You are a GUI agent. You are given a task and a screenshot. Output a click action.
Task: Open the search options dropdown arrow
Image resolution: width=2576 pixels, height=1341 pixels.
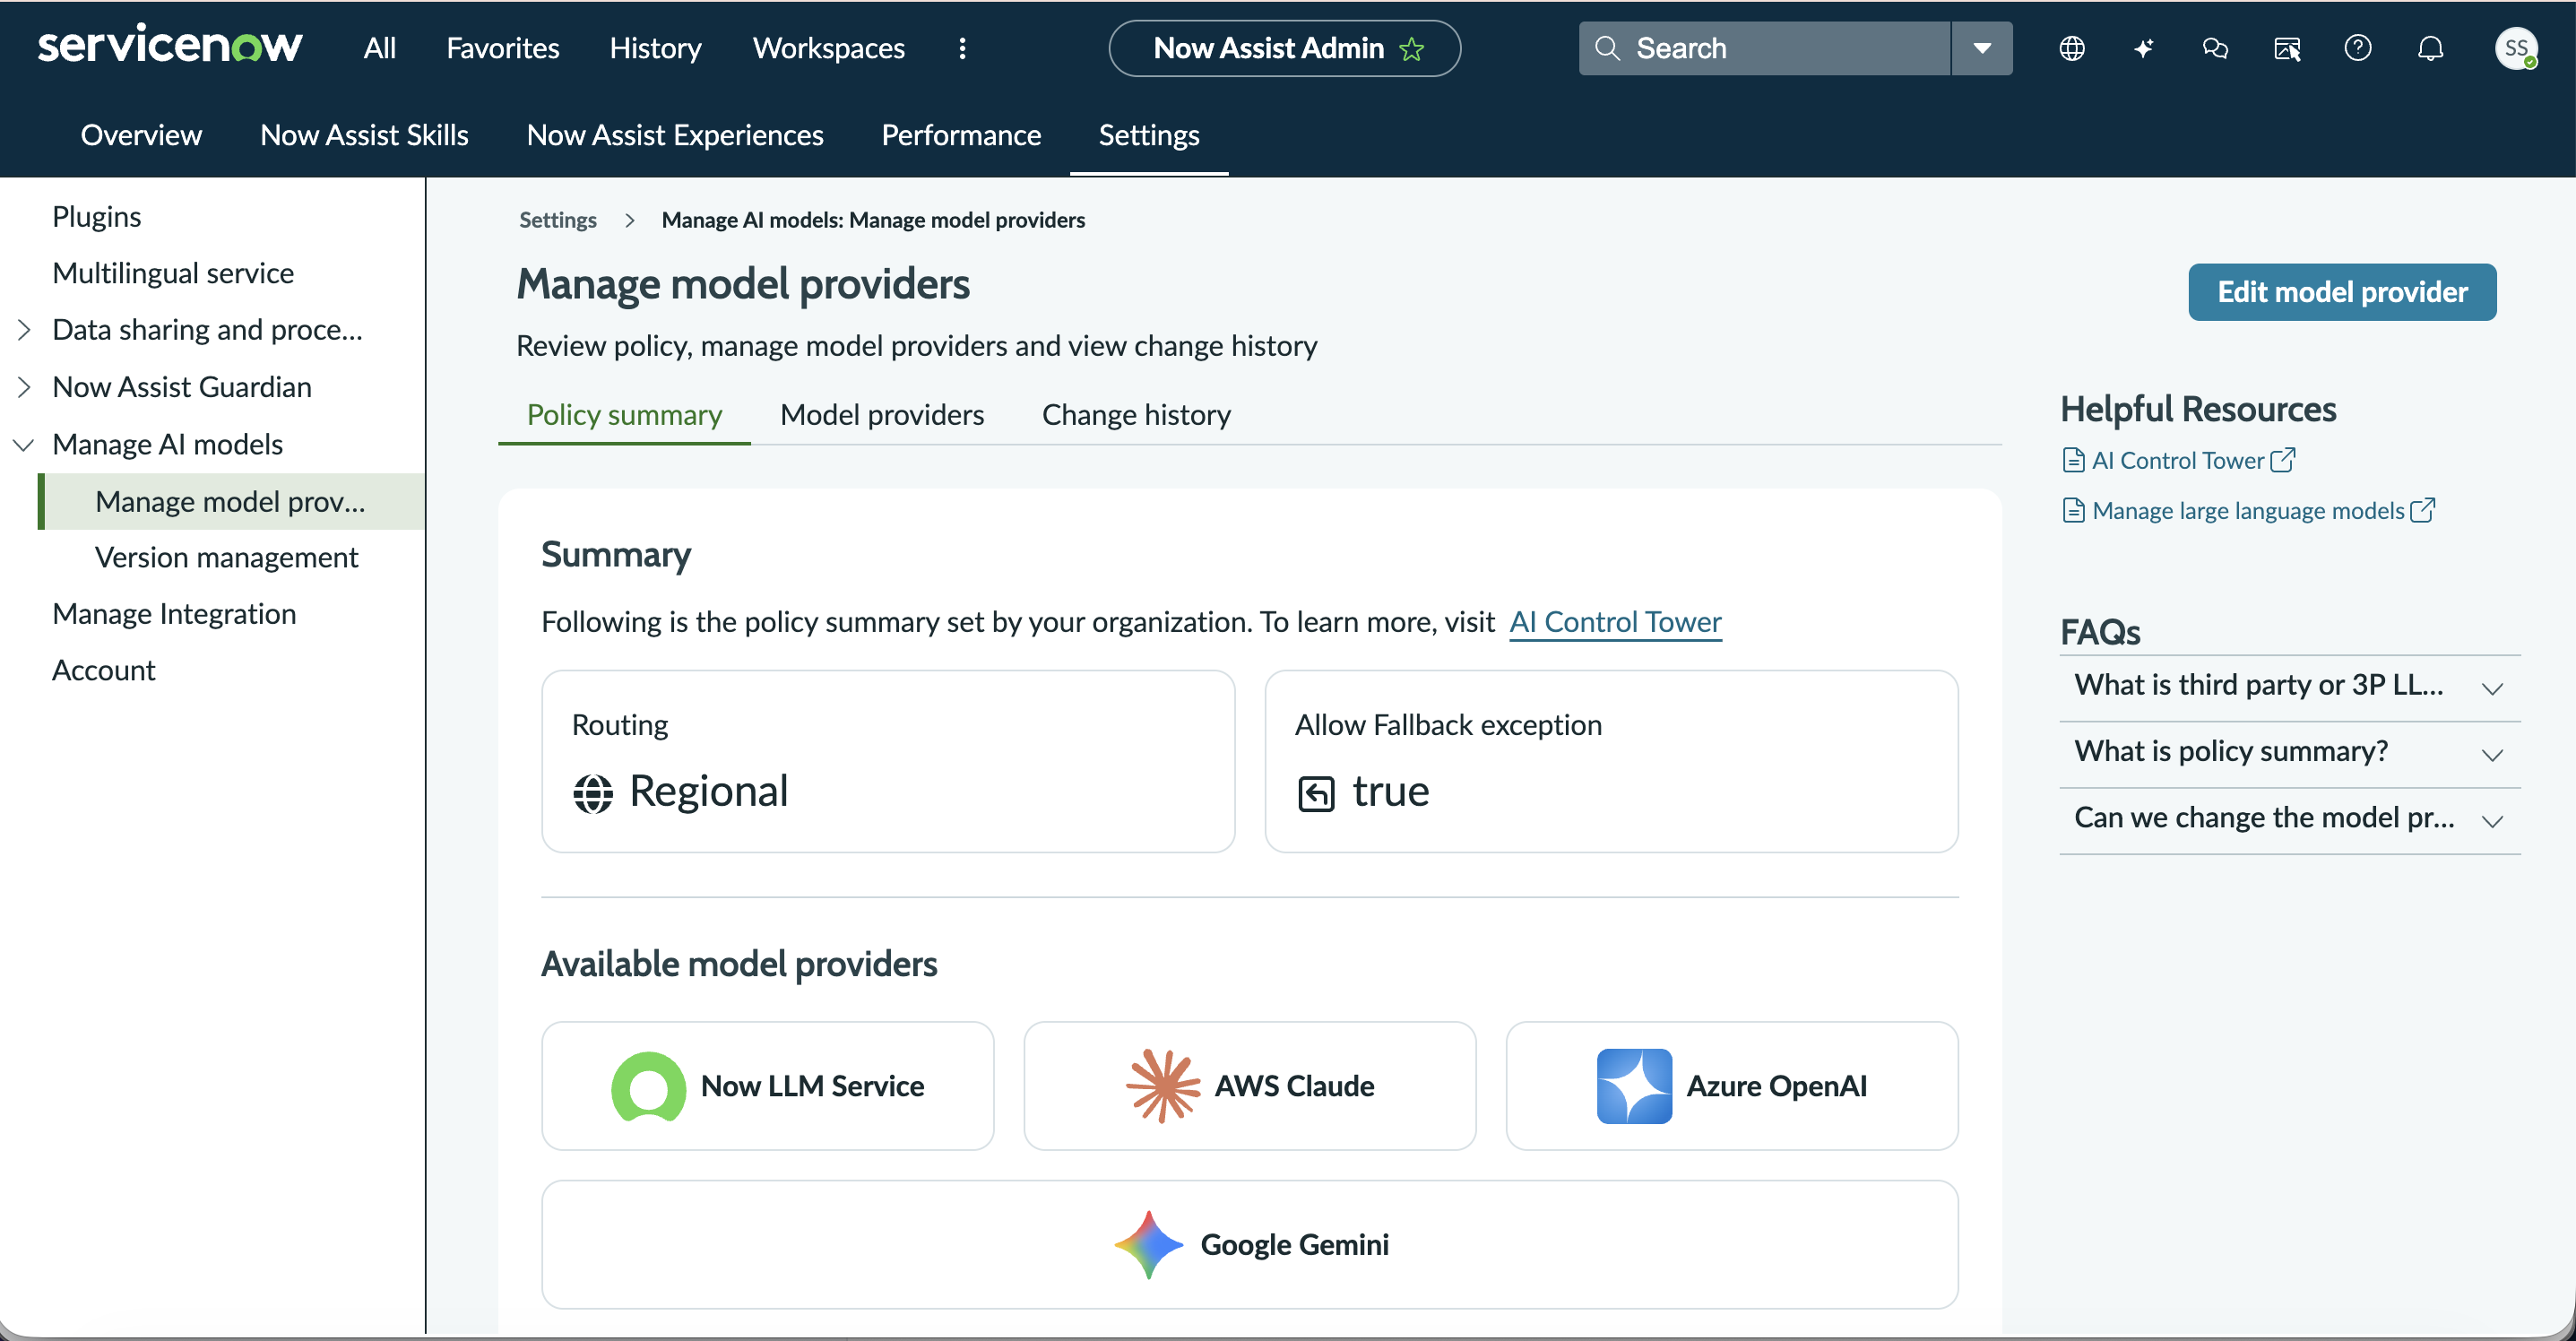(1982, 48)
